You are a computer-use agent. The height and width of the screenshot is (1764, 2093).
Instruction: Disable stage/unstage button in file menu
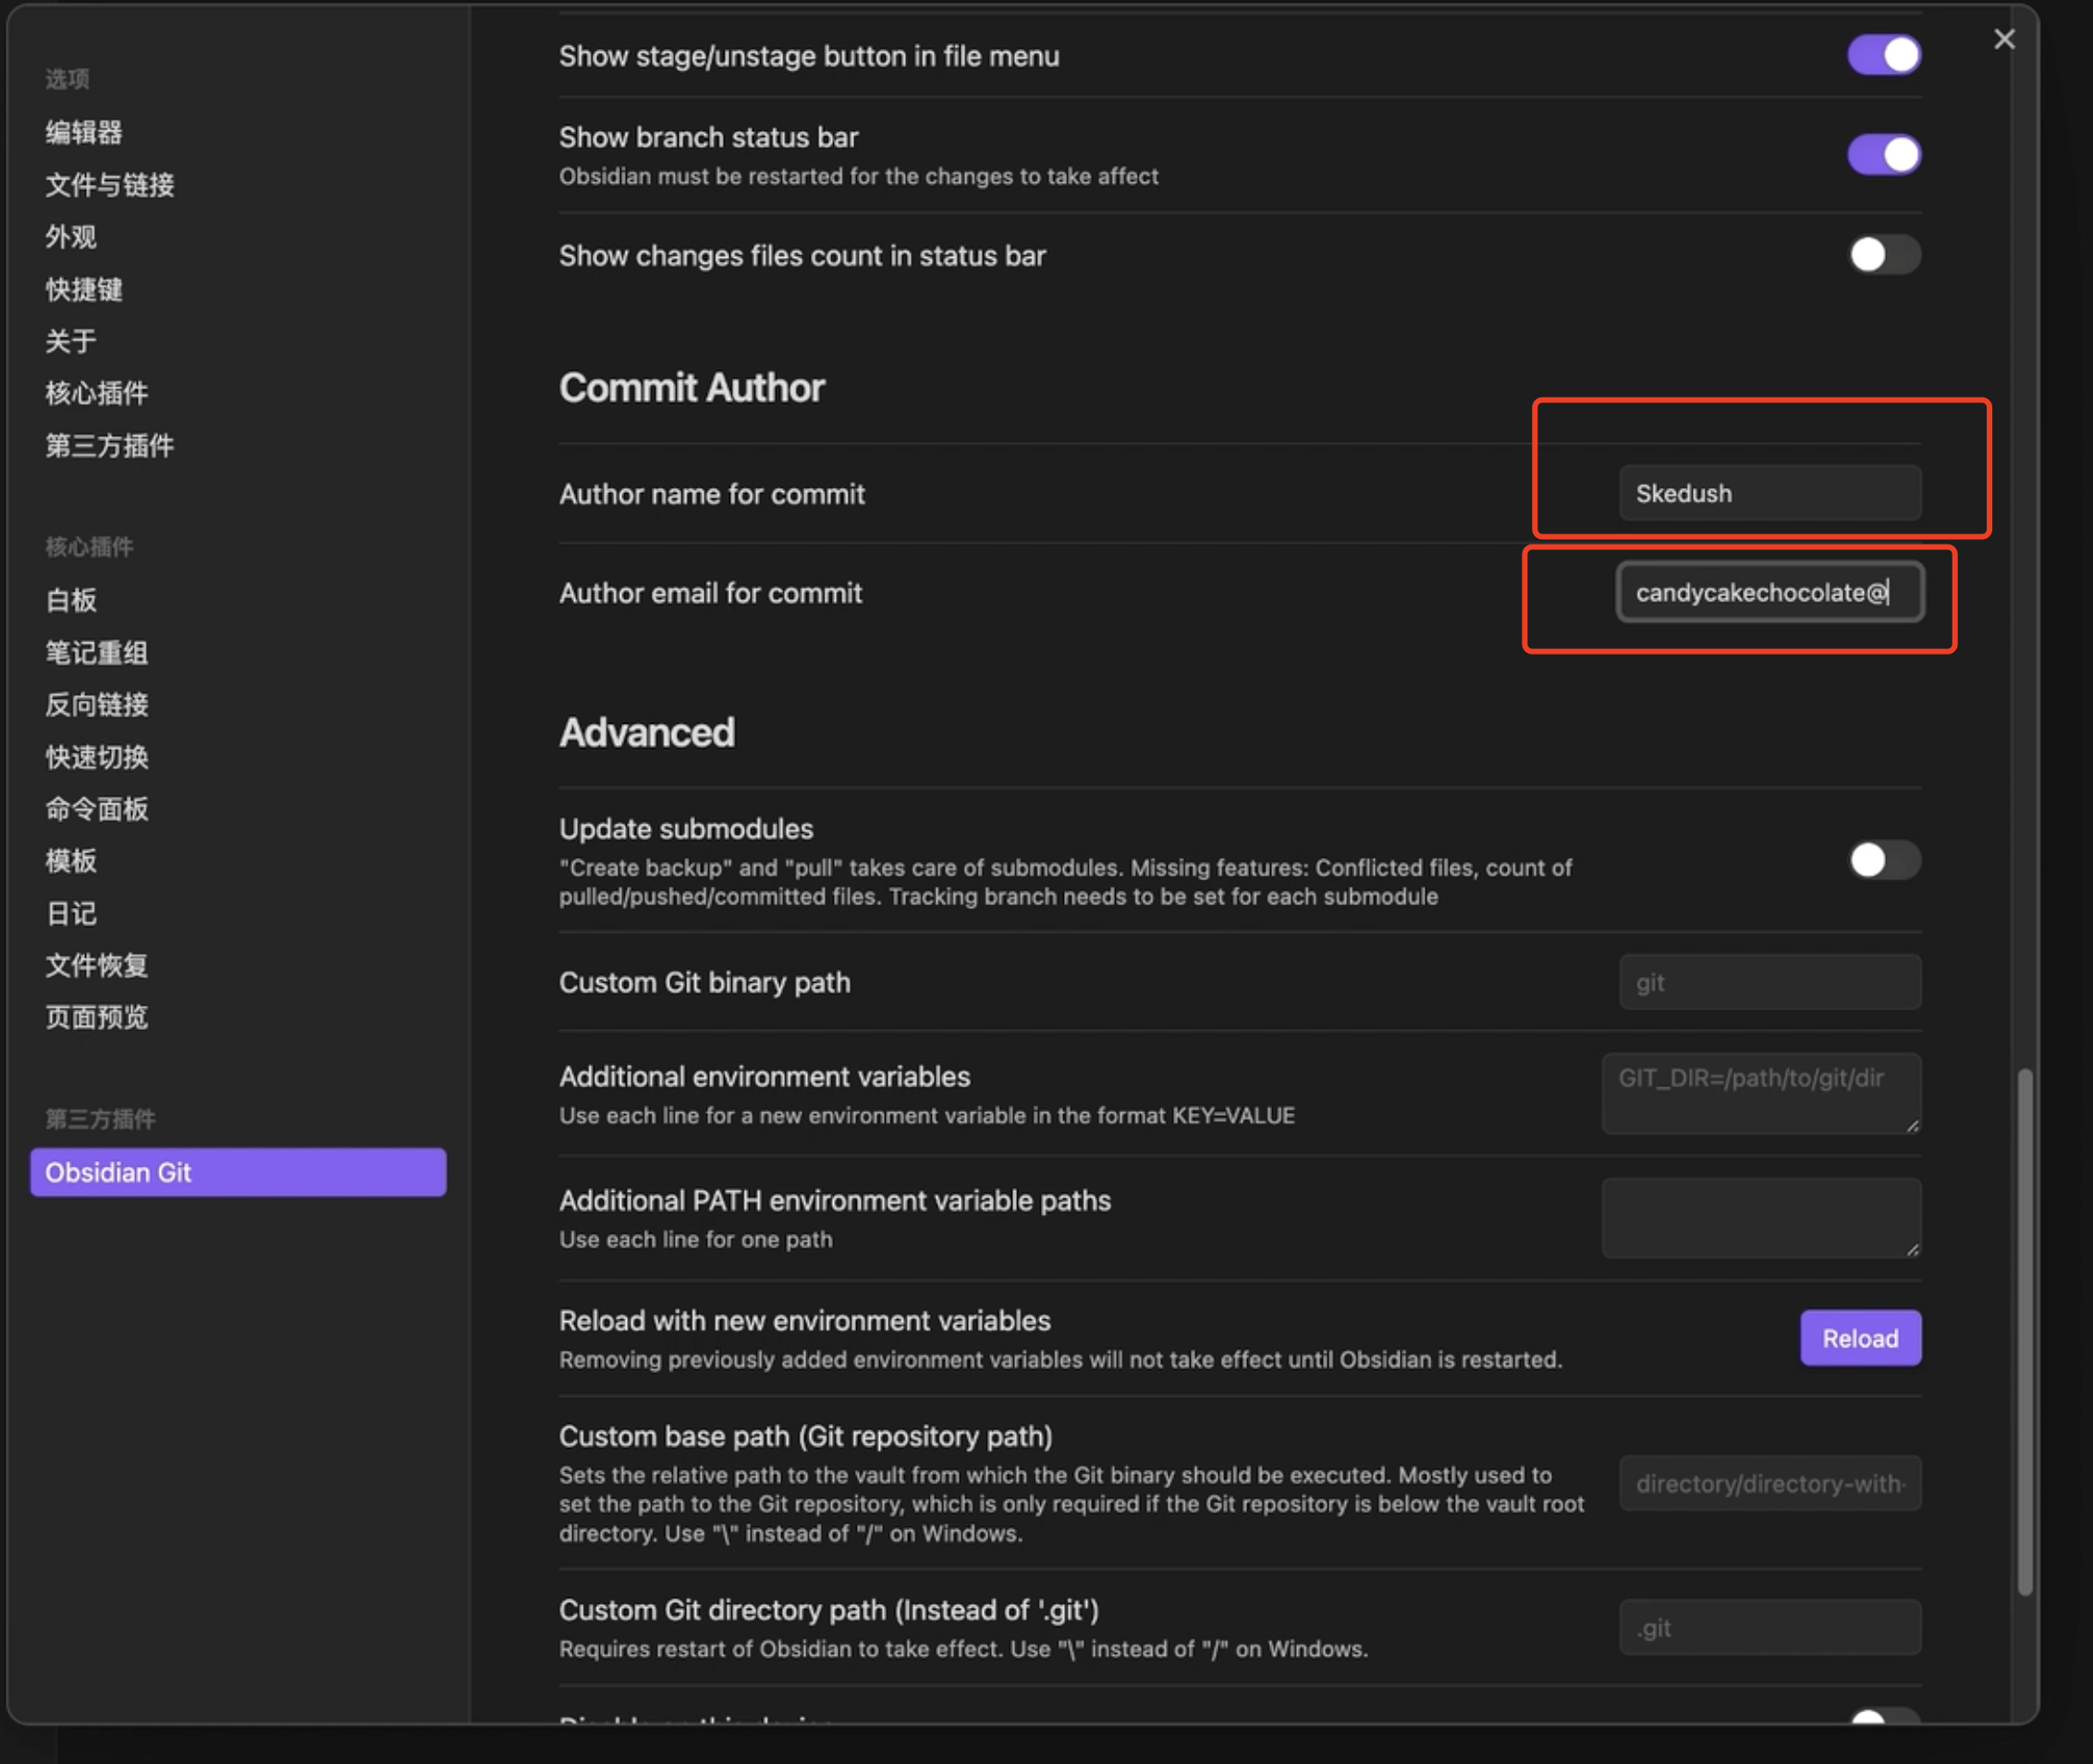(1882, 55)
